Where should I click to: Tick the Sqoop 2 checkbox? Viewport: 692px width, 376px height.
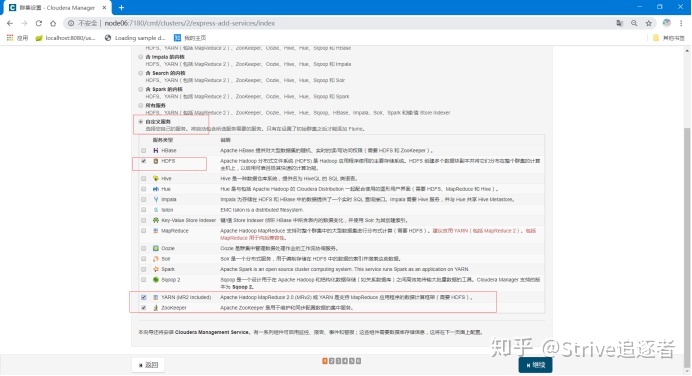click(143, 280)
